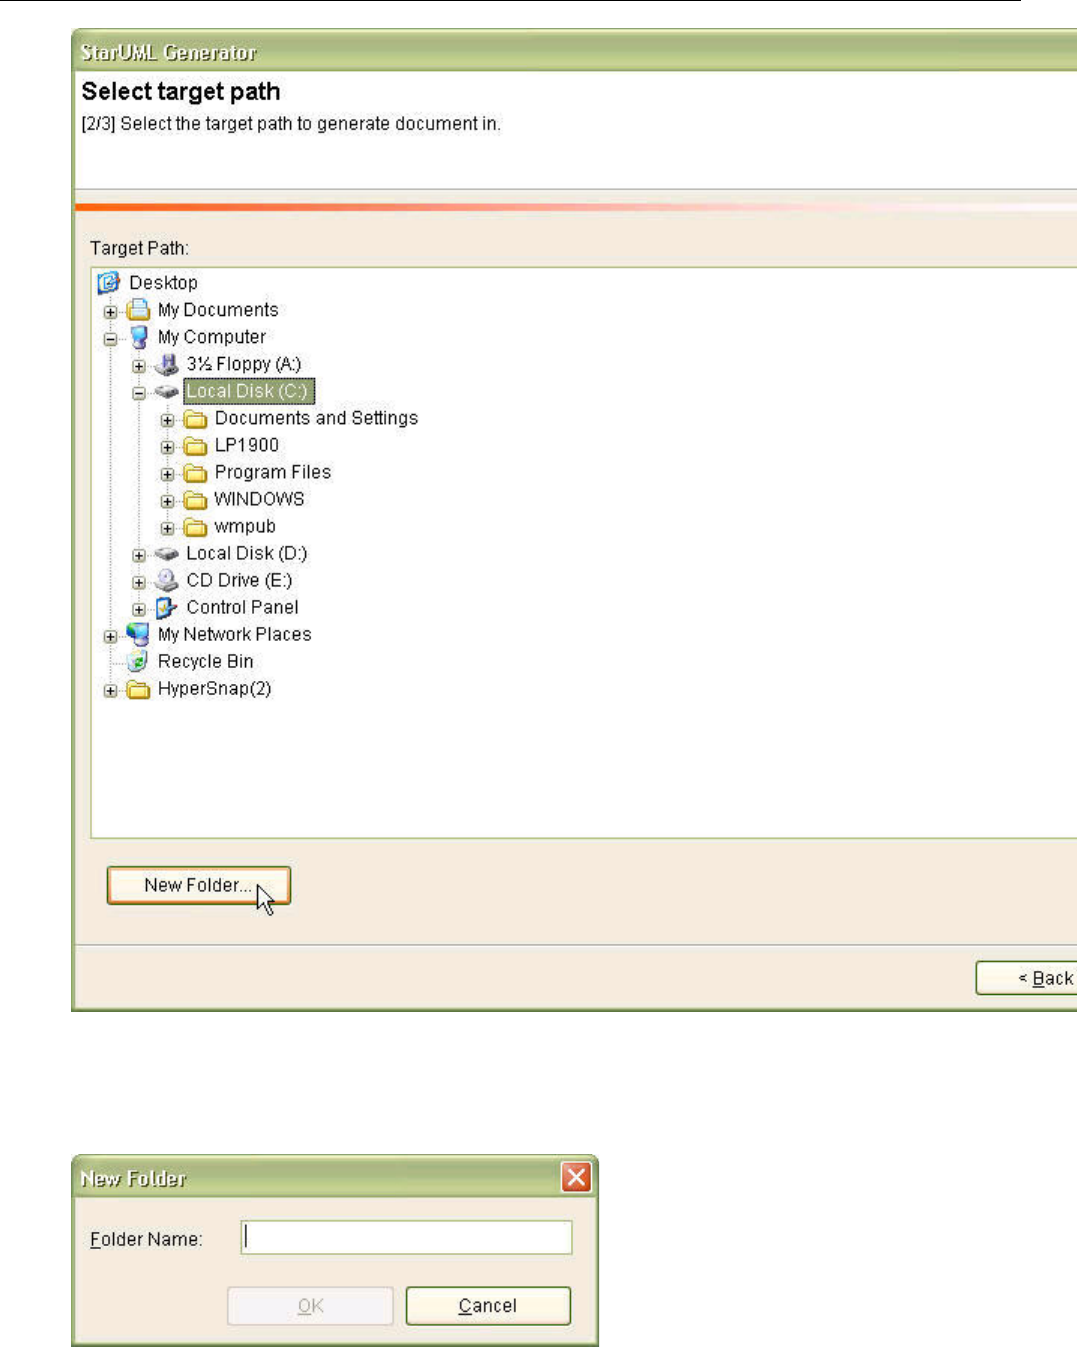Expand the My Network Places node

[x=110, y=636]
